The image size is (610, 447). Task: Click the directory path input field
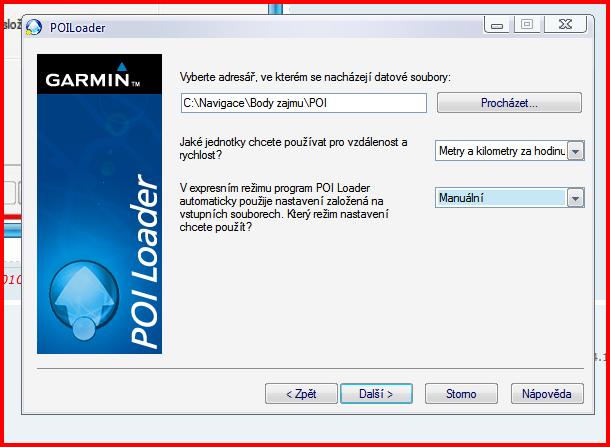303,103
